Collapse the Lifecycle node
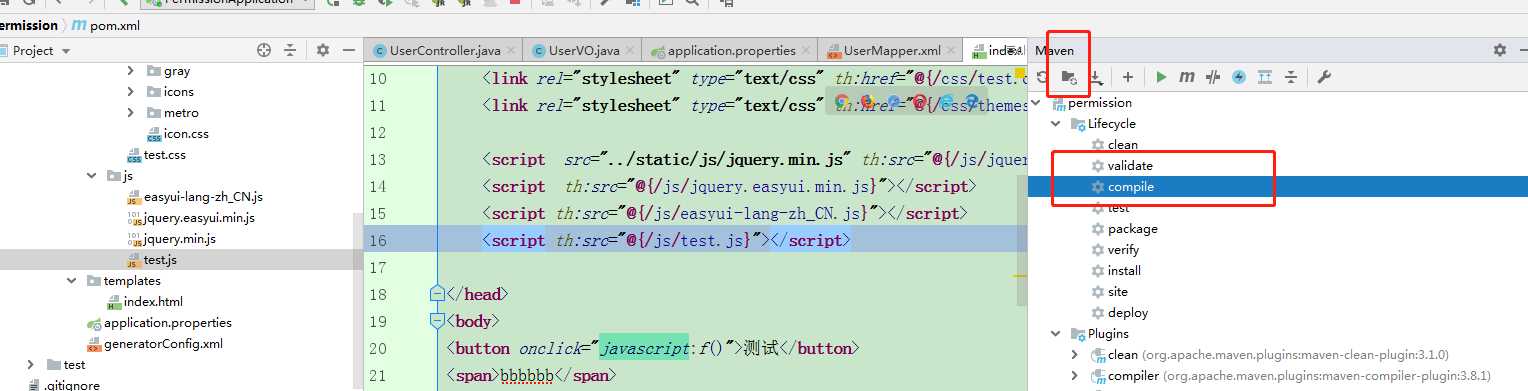The width and height of the screenshot is (1528, 391). coord(1055,124)
